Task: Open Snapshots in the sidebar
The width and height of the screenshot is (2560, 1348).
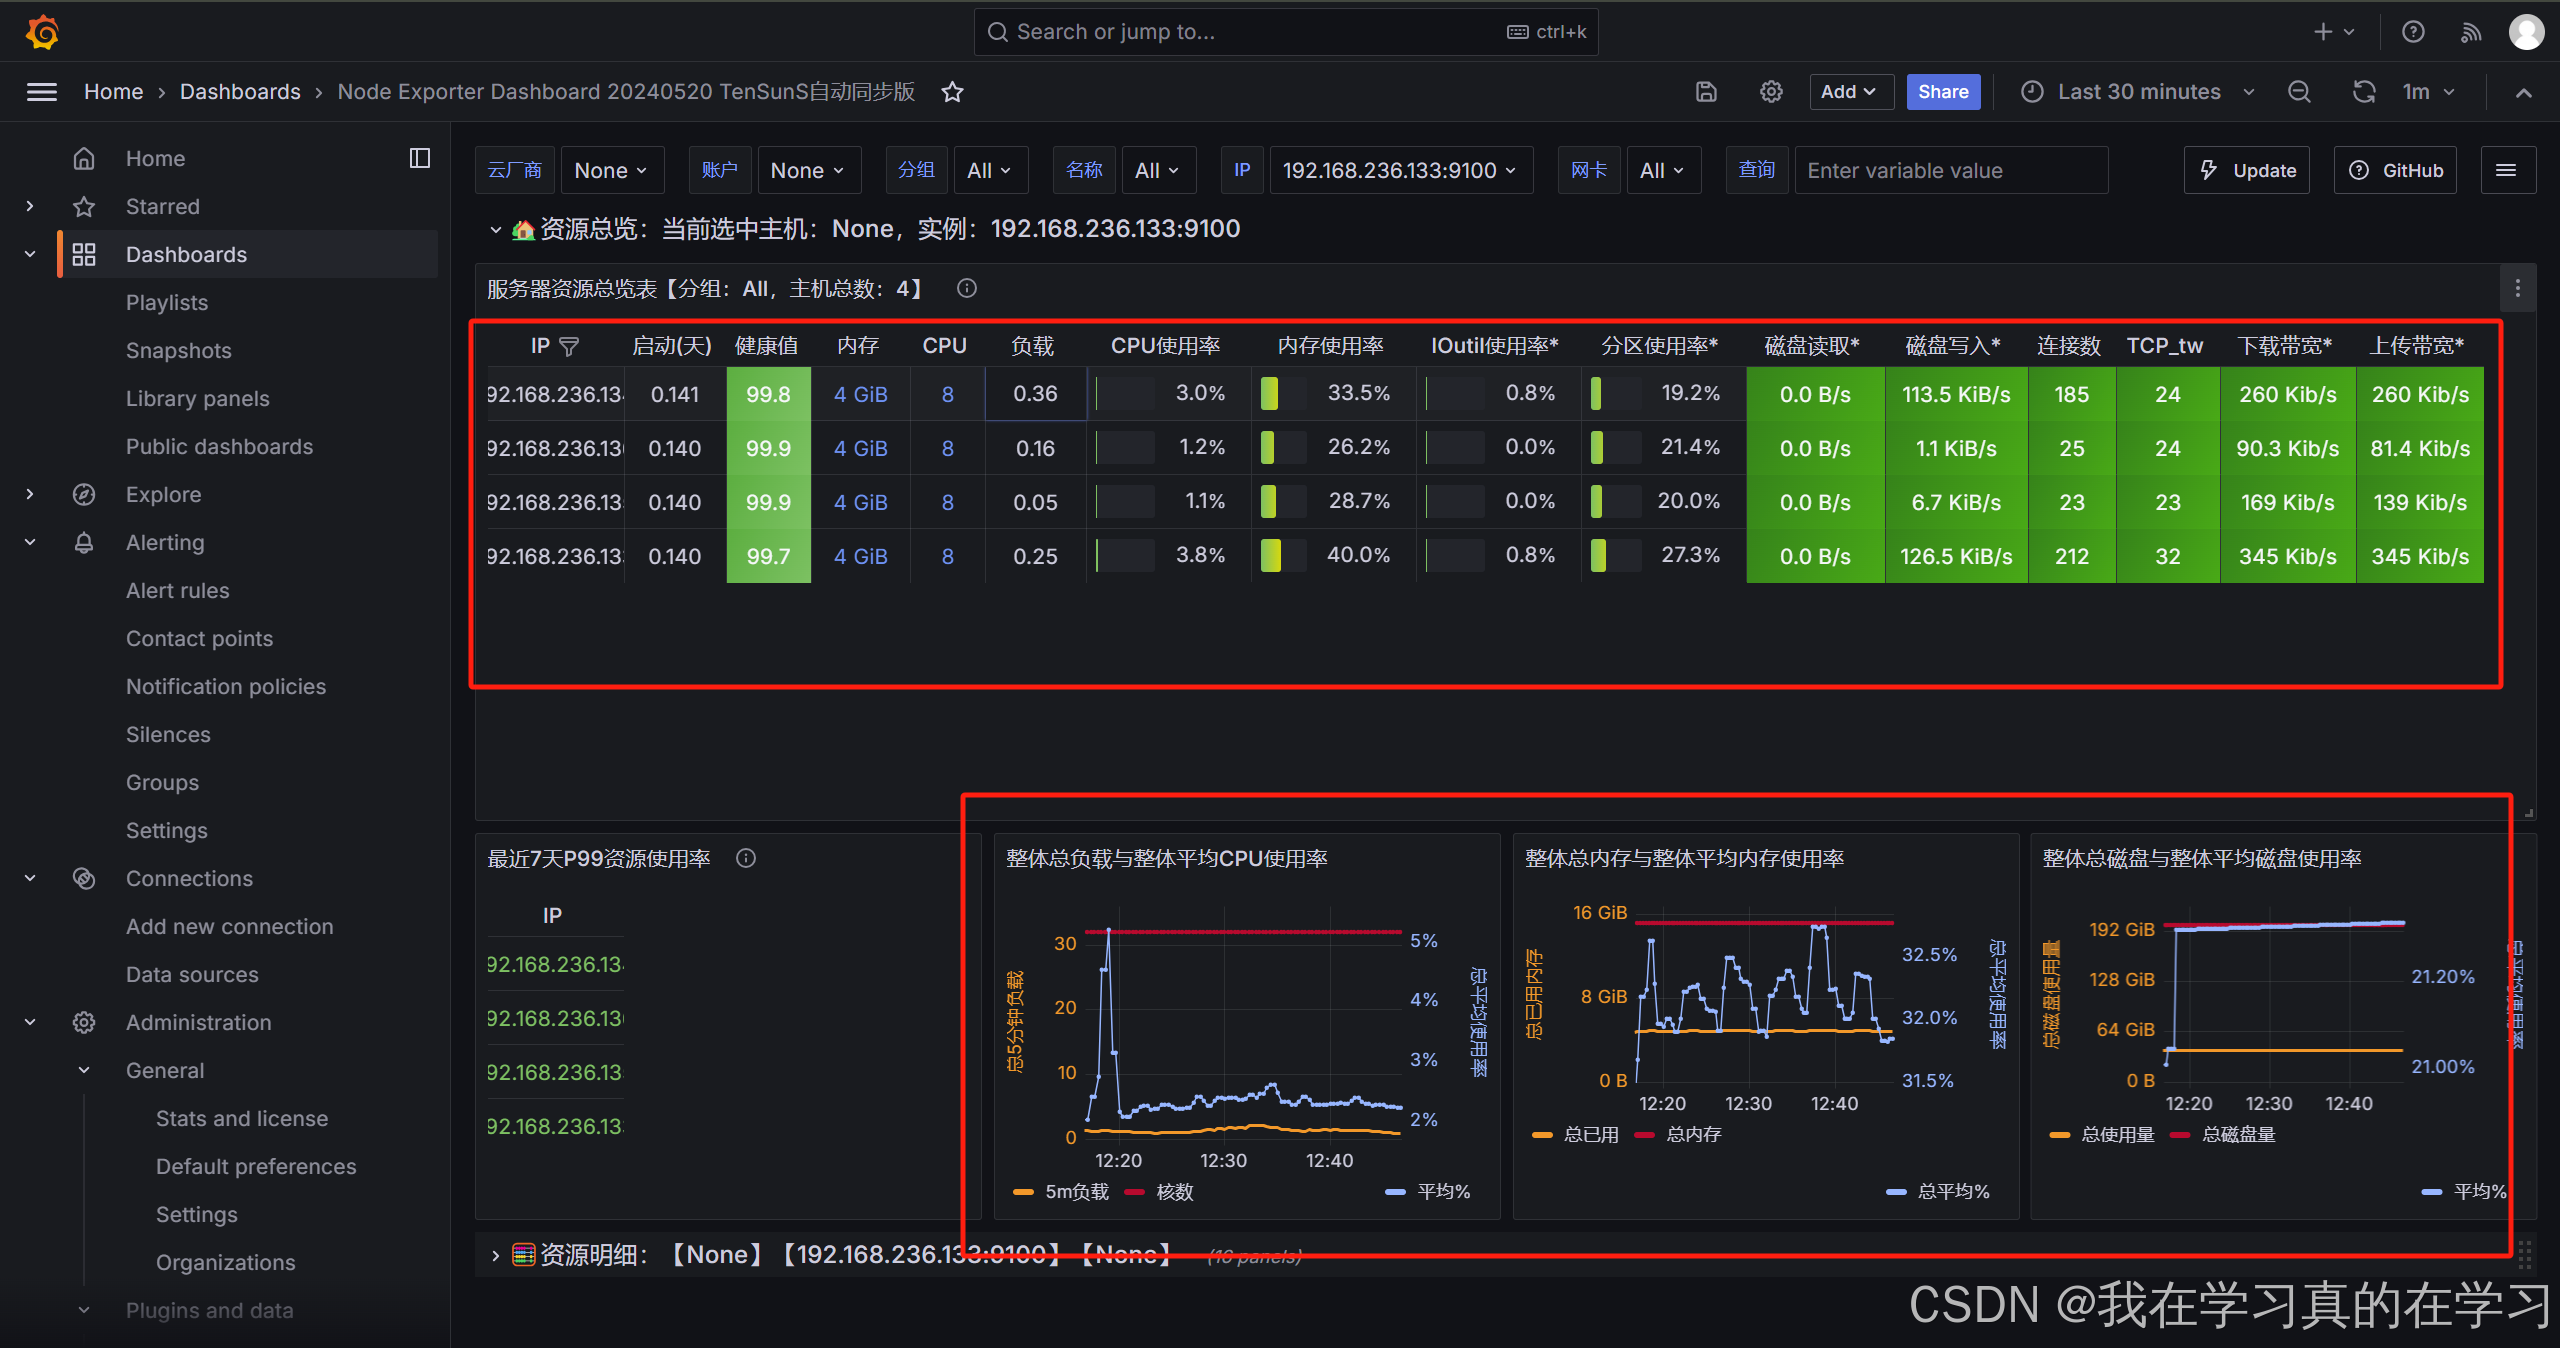Action: (x=178, y=350)
